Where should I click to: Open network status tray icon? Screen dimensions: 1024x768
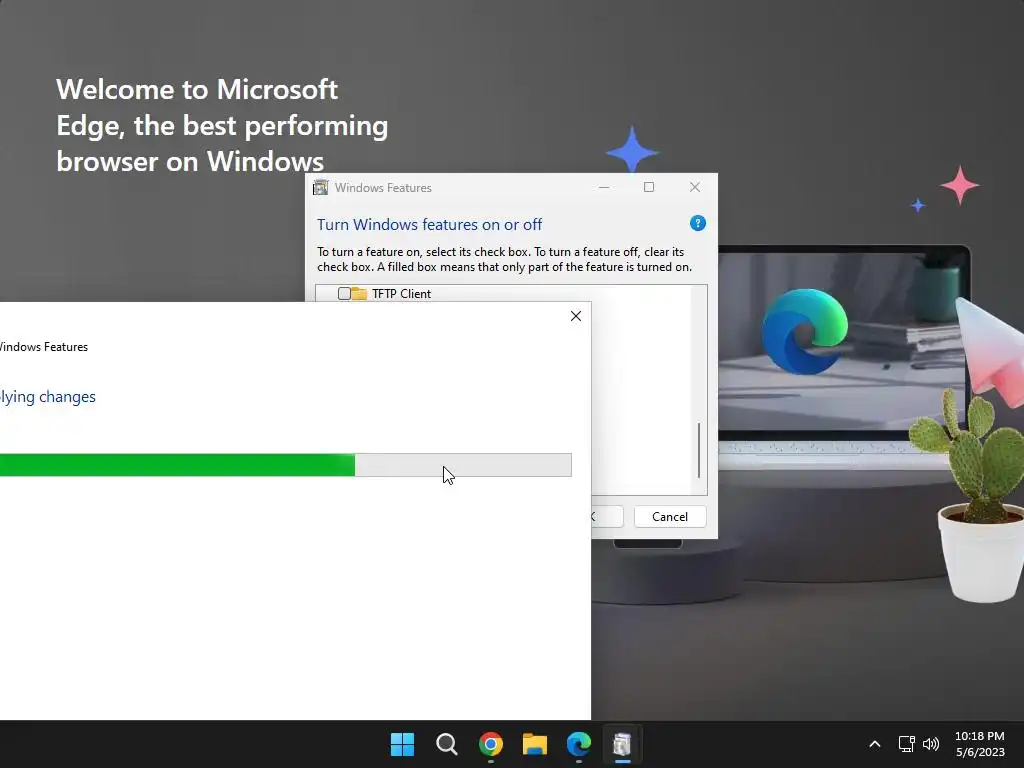pos(906,744)
